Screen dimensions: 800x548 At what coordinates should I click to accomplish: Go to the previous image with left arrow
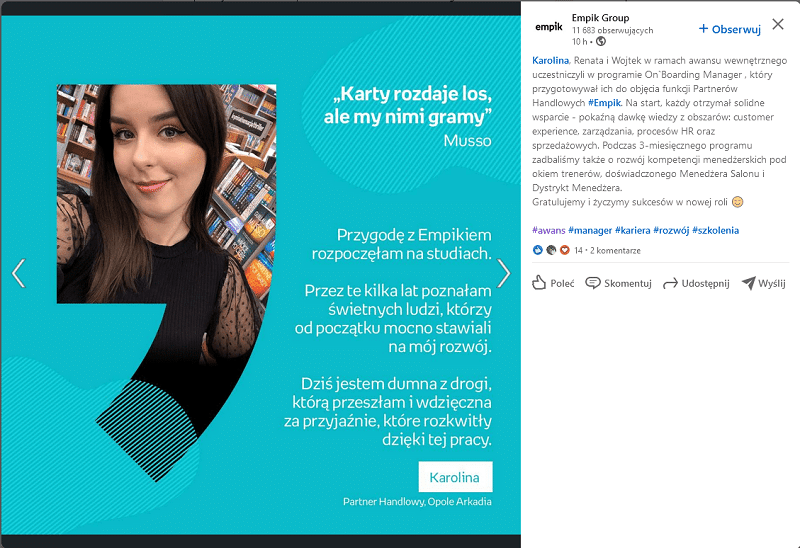pos(18,273)
